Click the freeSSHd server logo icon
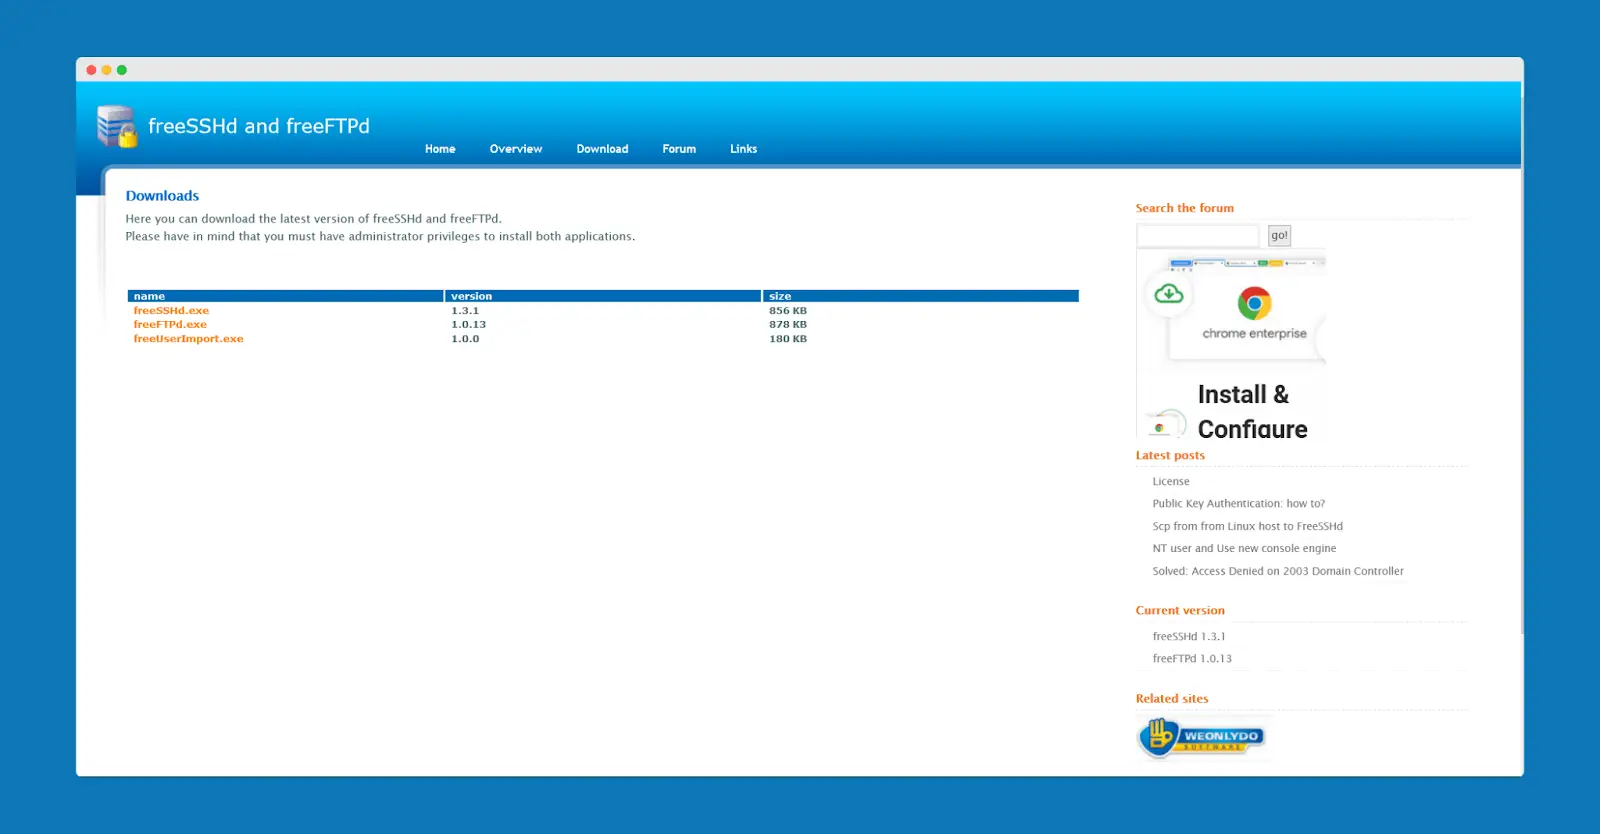Image resolution: width=1600 pixels, height=834 pixels. [x=117, y=126]
